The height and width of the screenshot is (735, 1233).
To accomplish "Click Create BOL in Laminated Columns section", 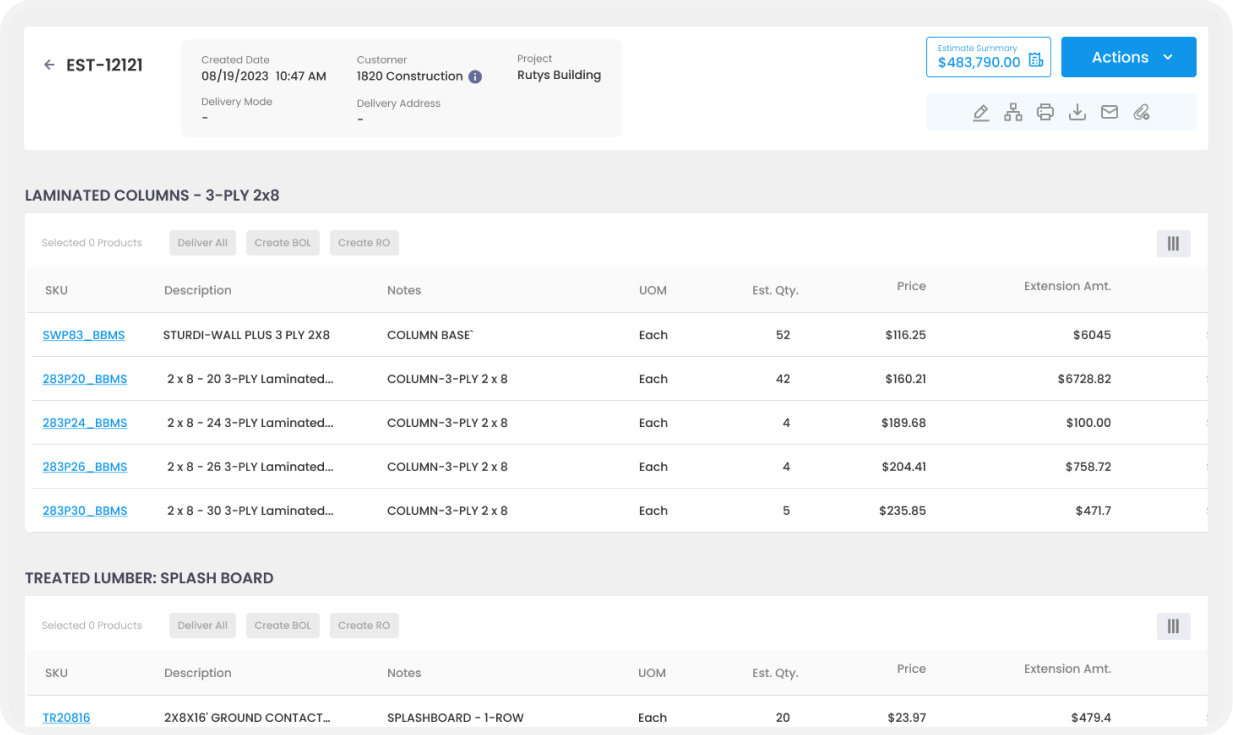I will click(x=283, y=243).
